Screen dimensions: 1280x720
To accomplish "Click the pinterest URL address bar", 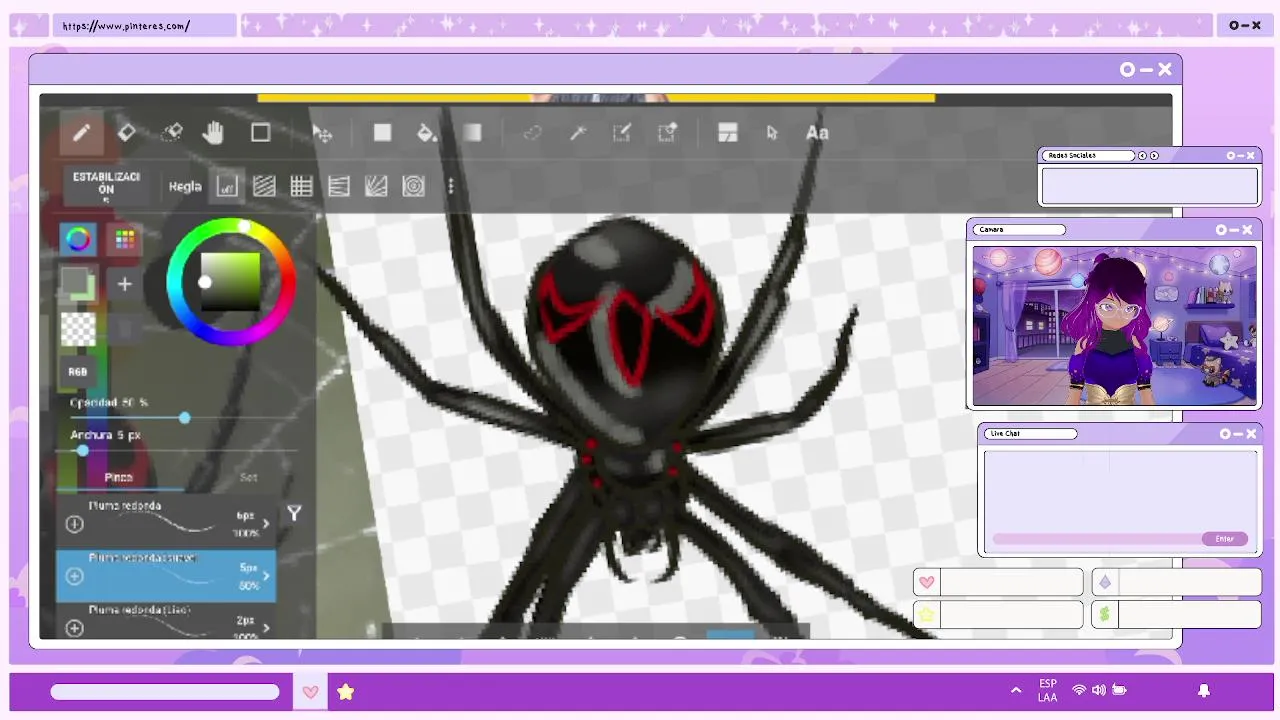I will tap(145, 26).
